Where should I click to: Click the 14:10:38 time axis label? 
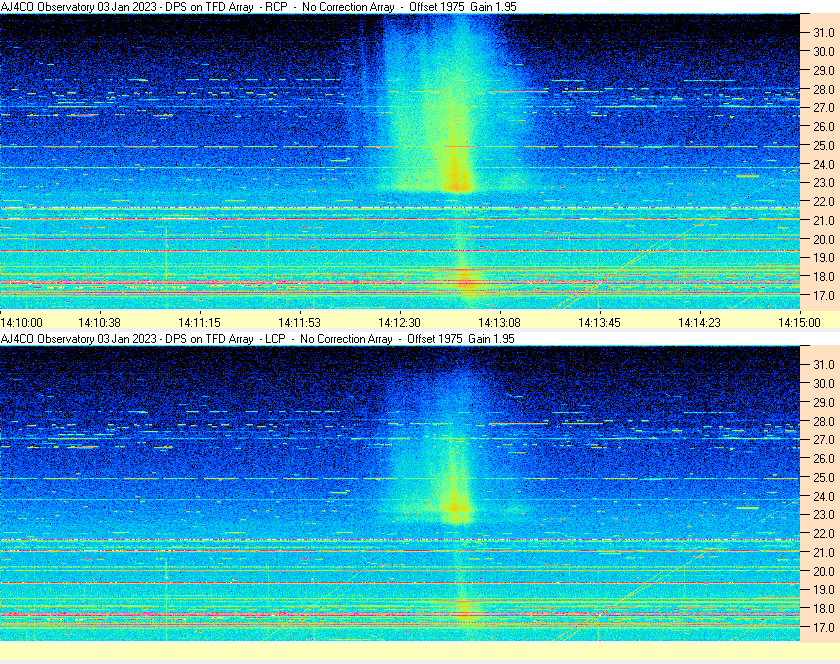[x=100, y=323]
